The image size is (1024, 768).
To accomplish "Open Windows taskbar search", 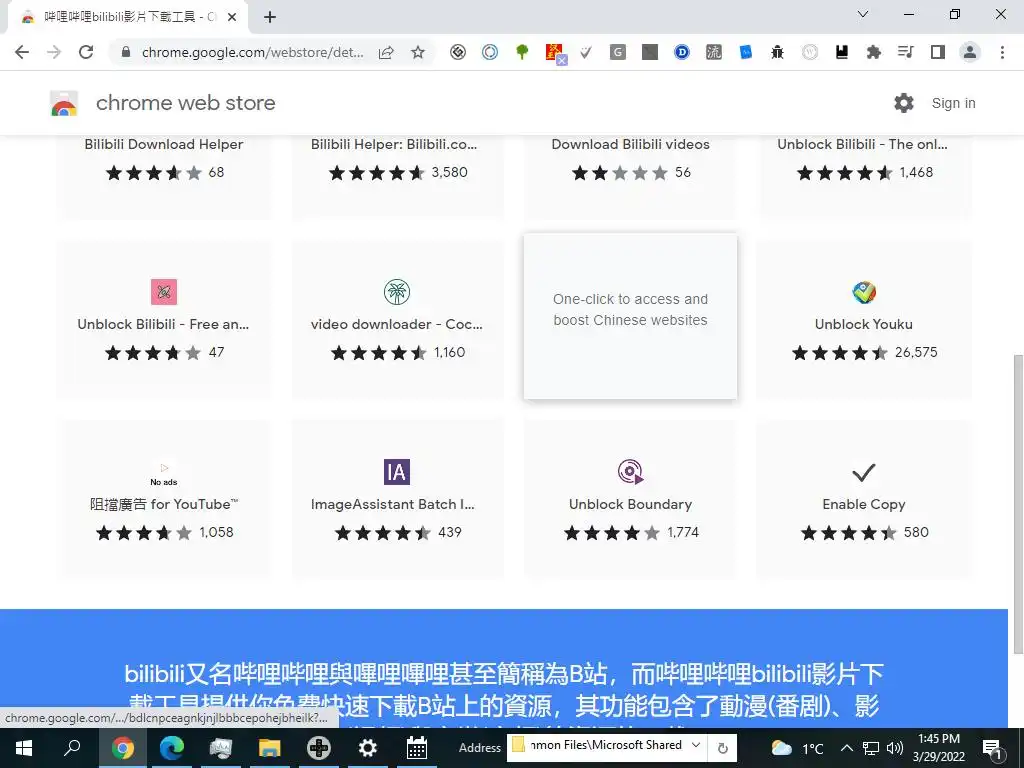I will [x=72, y=748].
